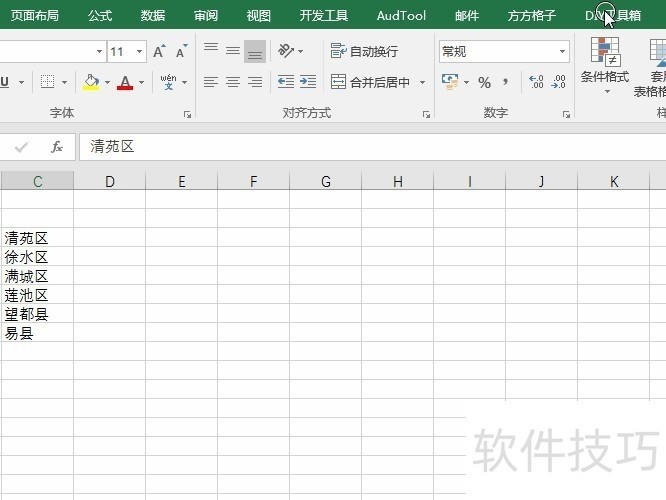Click Merge and Center (合并后居中)
Viewport: 666px width, 500px height.
point(370,82)
